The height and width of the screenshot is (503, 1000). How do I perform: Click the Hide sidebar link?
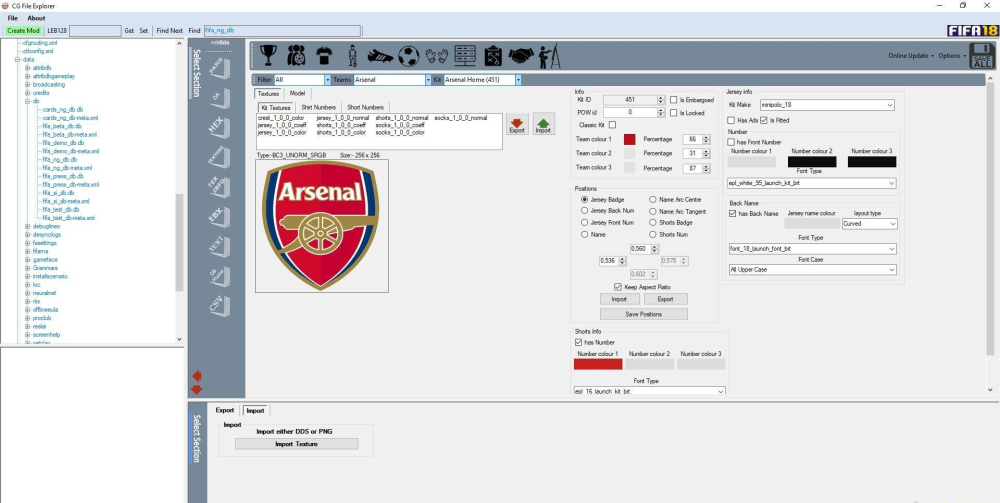pos(220,43)
